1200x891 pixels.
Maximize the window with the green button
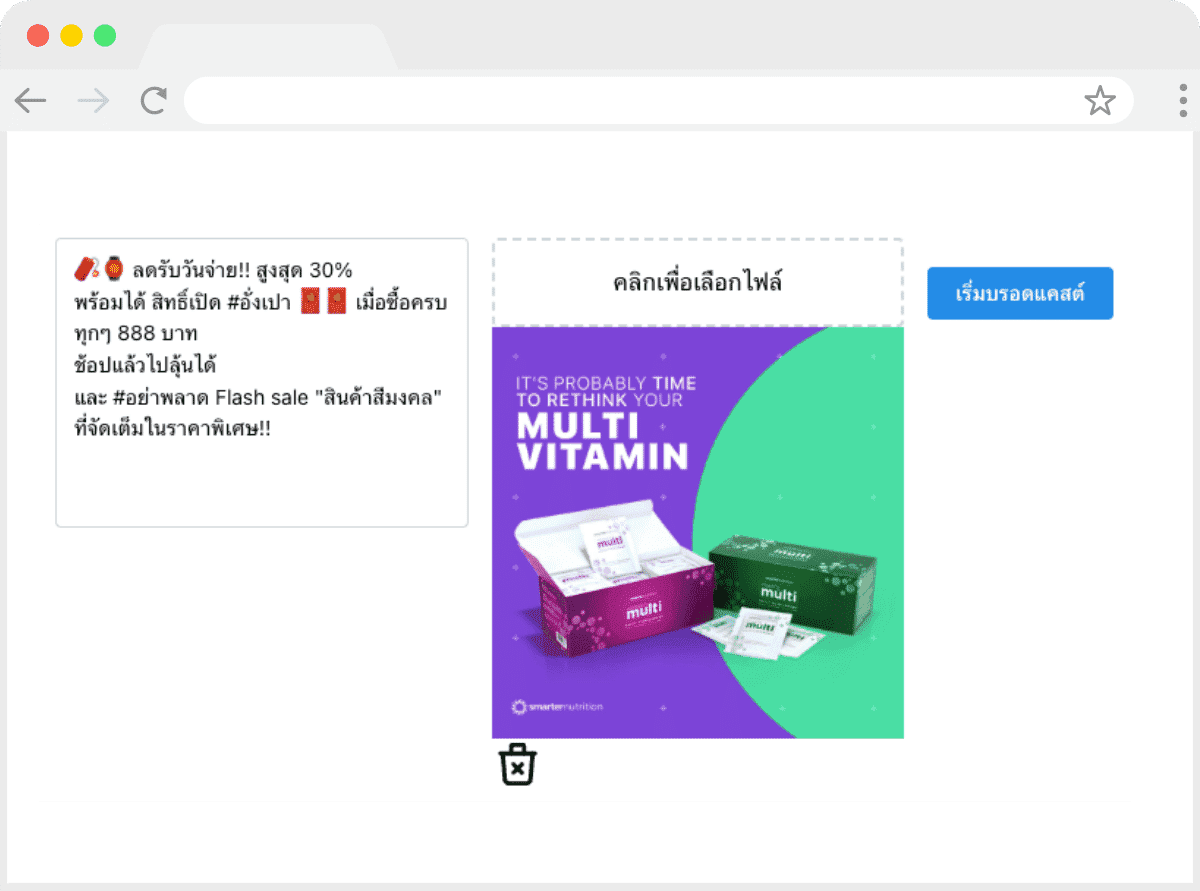pyautogui.click(x=105, y=36)
